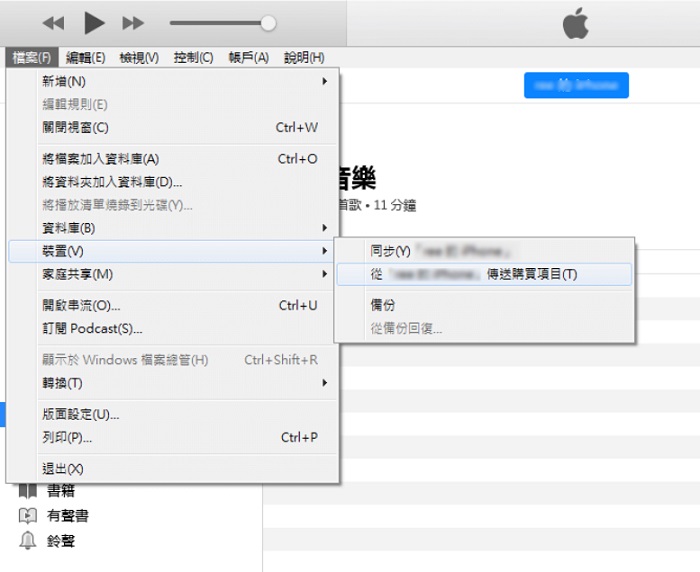Select 同步(Y) iPhone submenu item
Viewport: 700px width, 572px height.
[484, 251]
